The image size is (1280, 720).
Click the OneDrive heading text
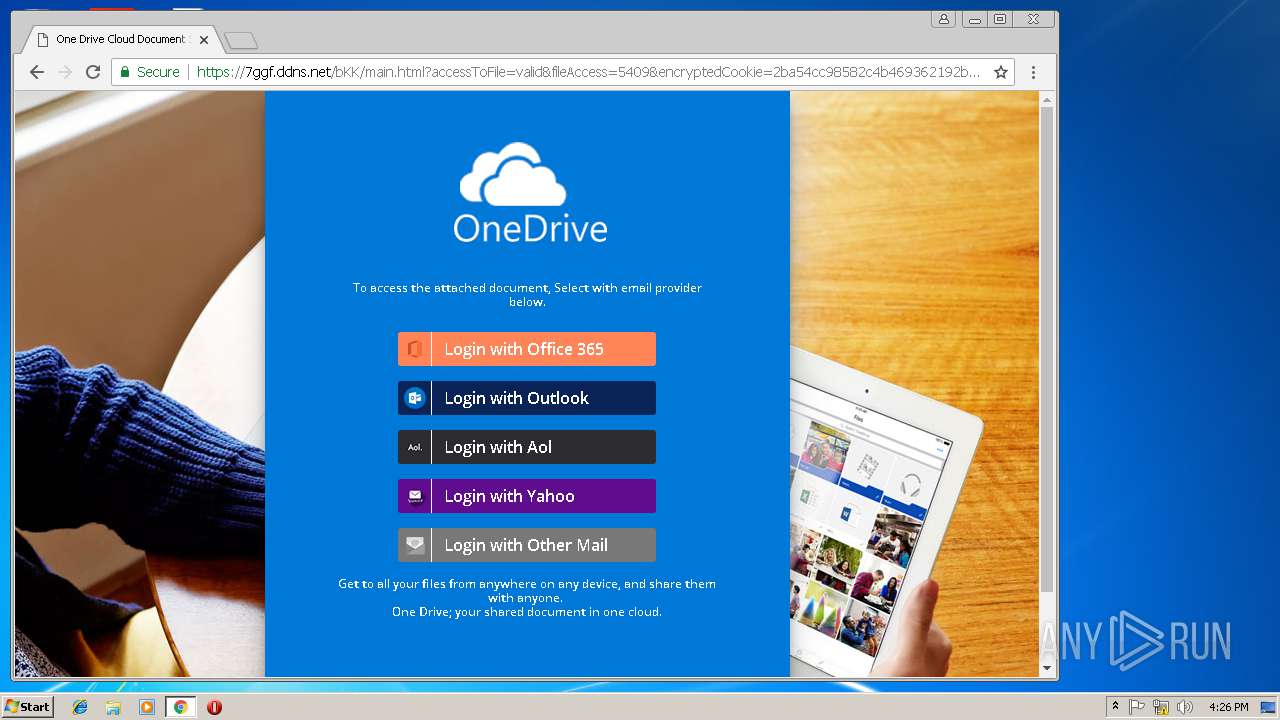pyautogui.click(x=530, y=229)
